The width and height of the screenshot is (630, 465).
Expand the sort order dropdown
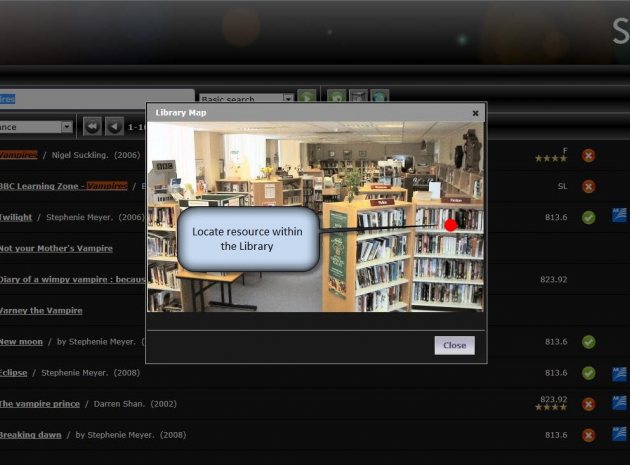66,127
